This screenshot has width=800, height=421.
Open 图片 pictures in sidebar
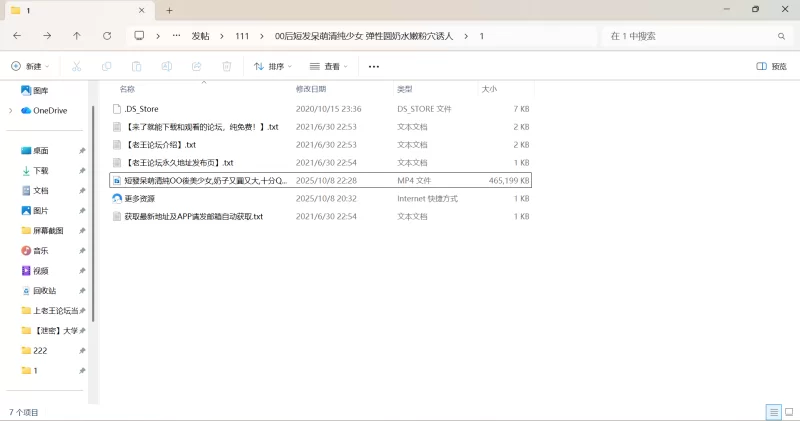35,210
